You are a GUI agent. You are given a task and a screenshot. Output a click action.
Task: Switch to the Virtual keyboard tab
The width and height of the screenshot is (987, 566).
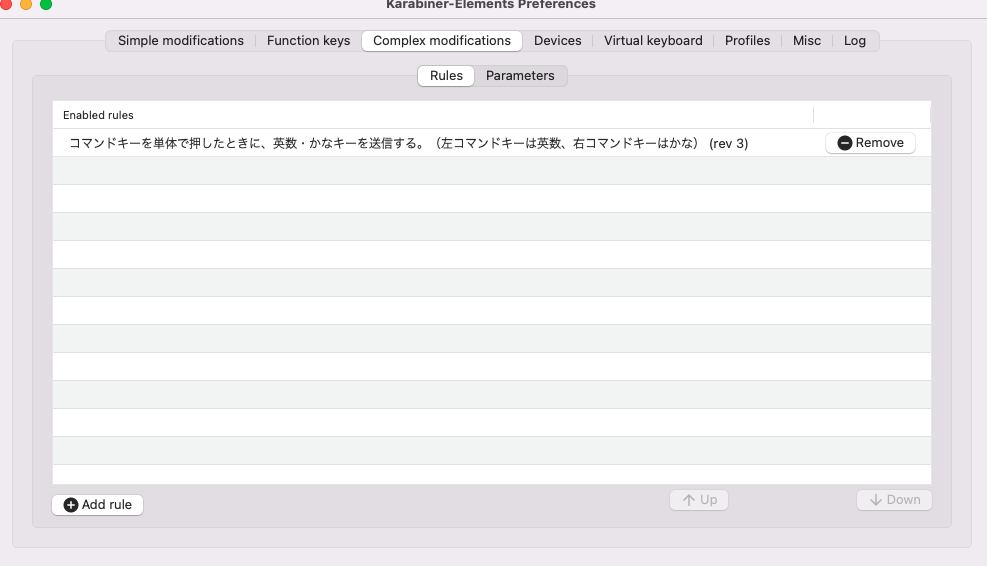(x=653, y=41)
